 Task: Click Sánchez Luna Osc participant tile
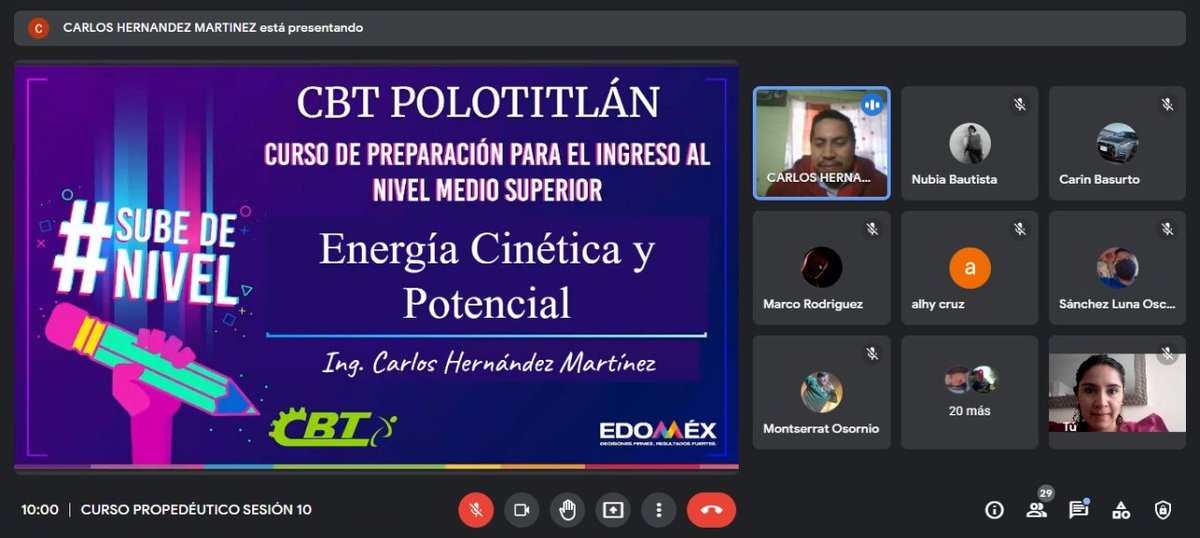pos(1117,268)
